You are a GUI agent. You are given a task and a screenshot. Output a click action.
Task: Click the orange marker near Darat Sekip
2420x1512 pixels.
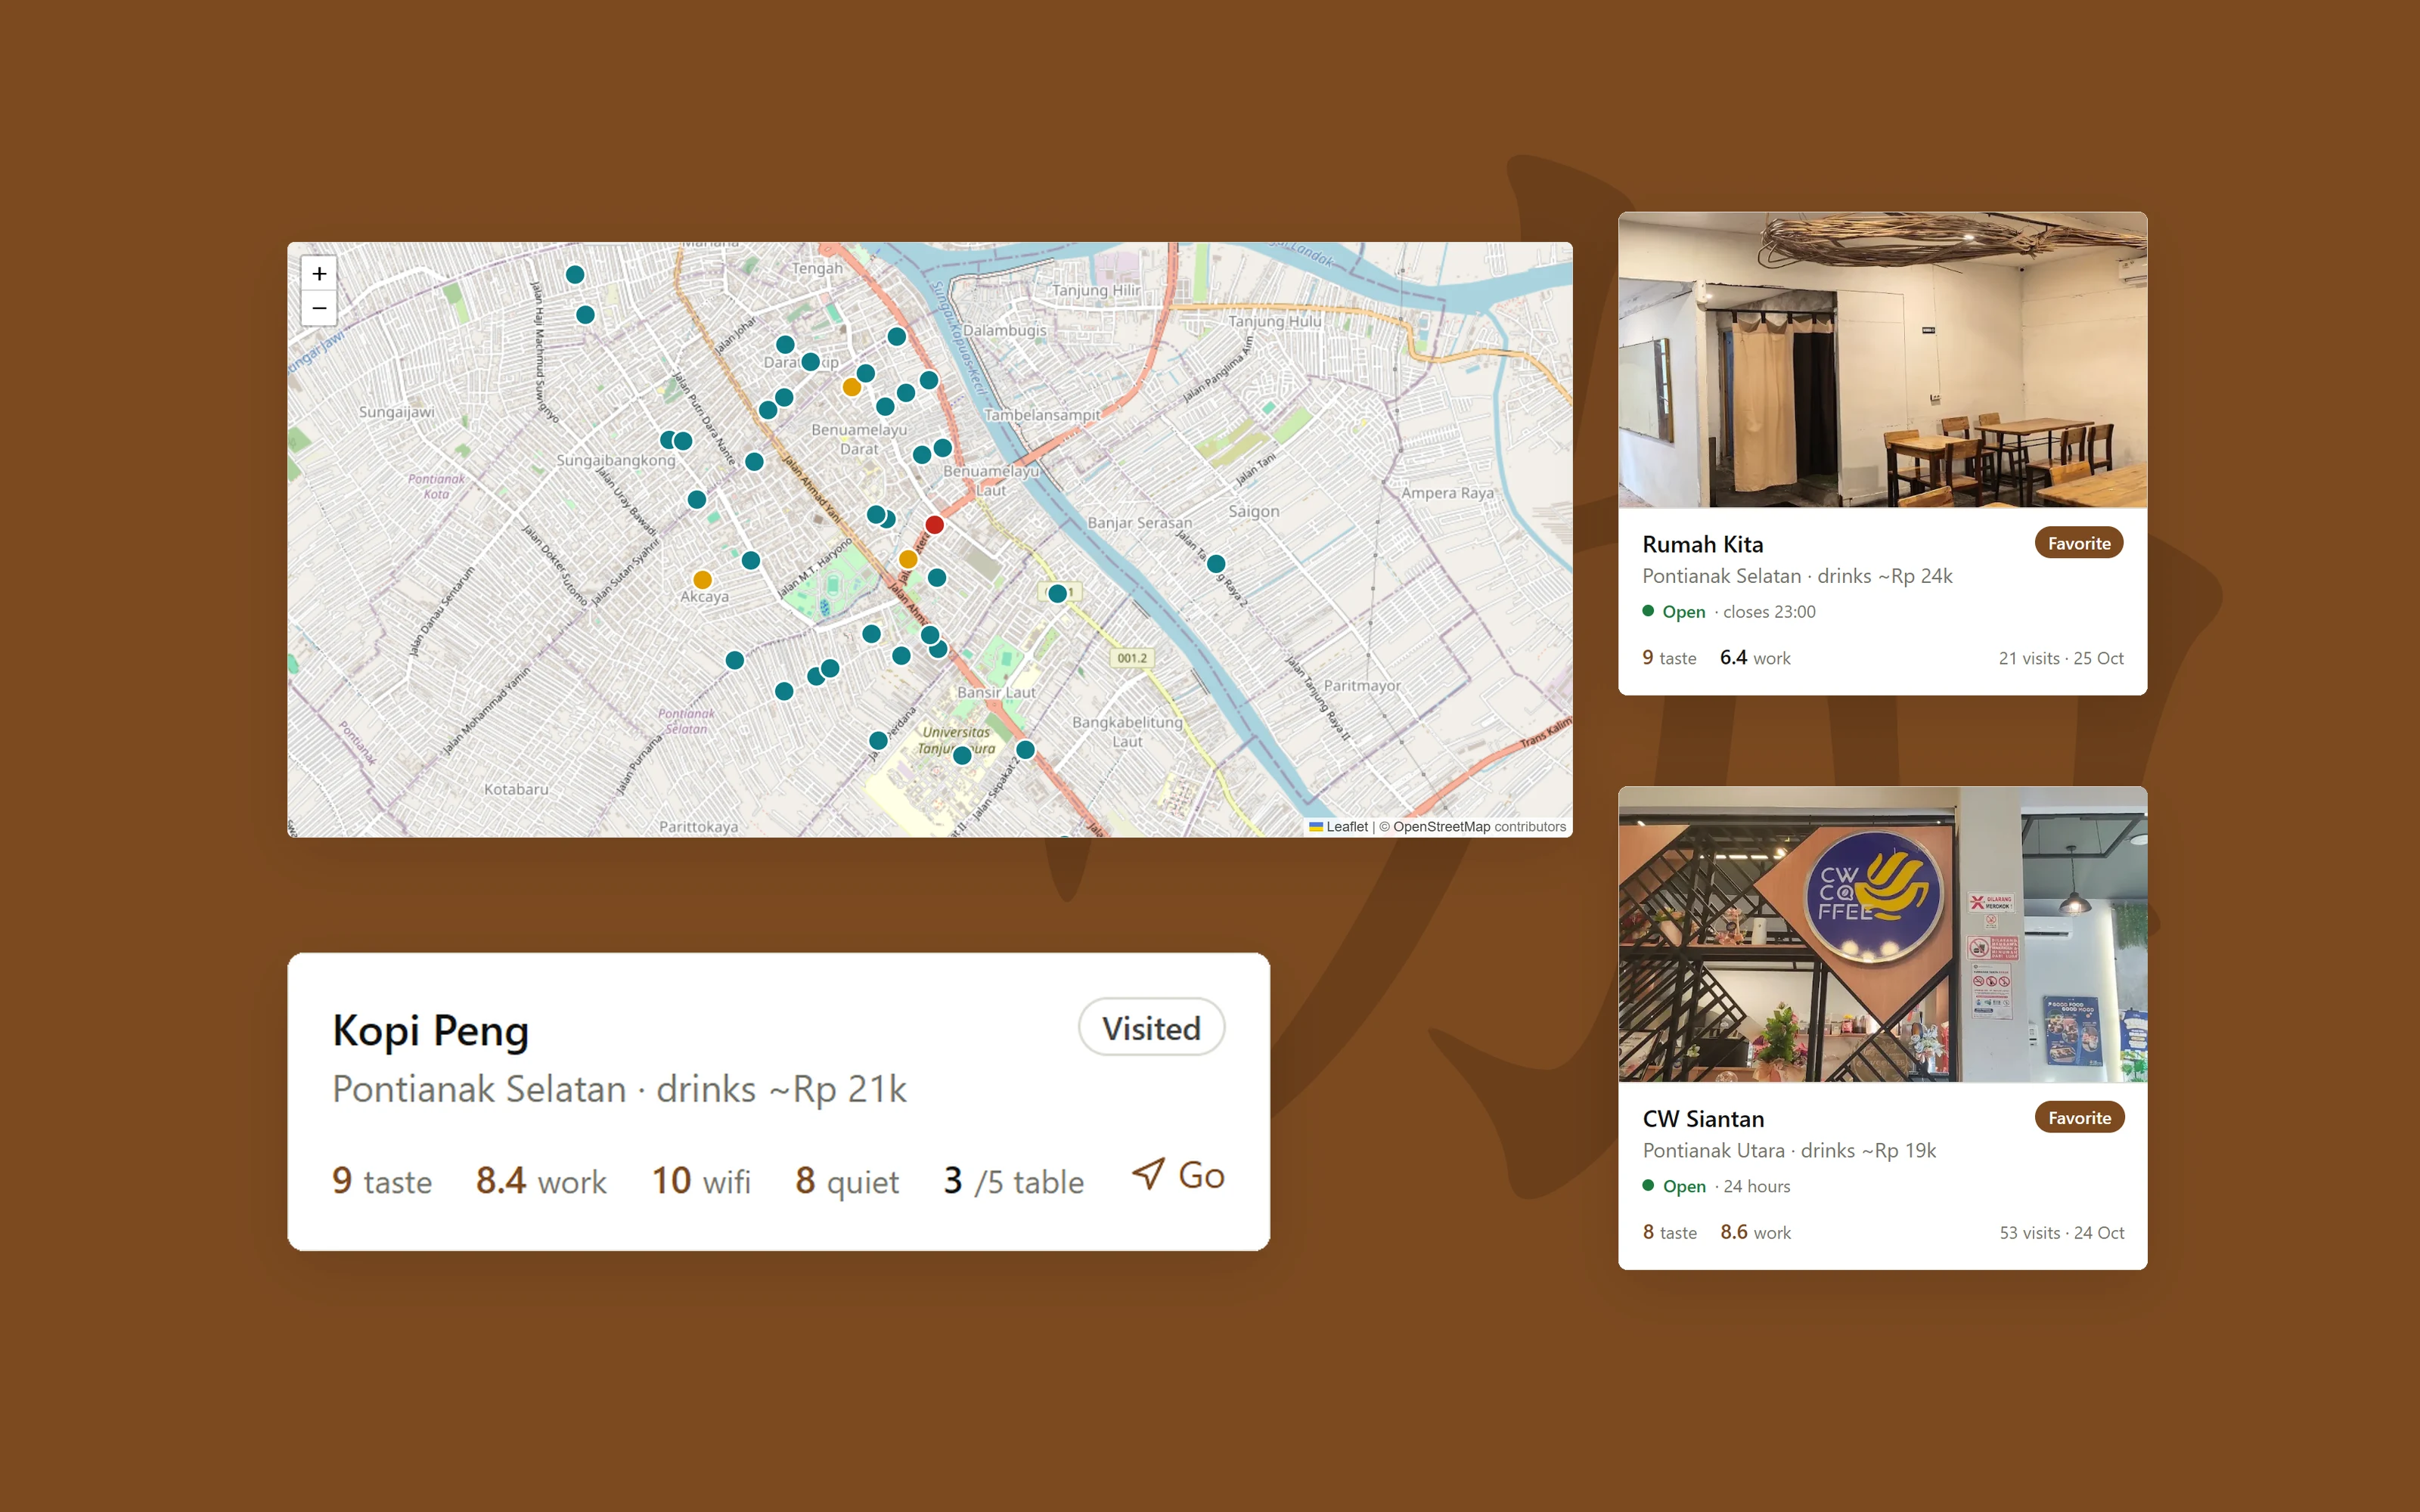tap(852, 387)
